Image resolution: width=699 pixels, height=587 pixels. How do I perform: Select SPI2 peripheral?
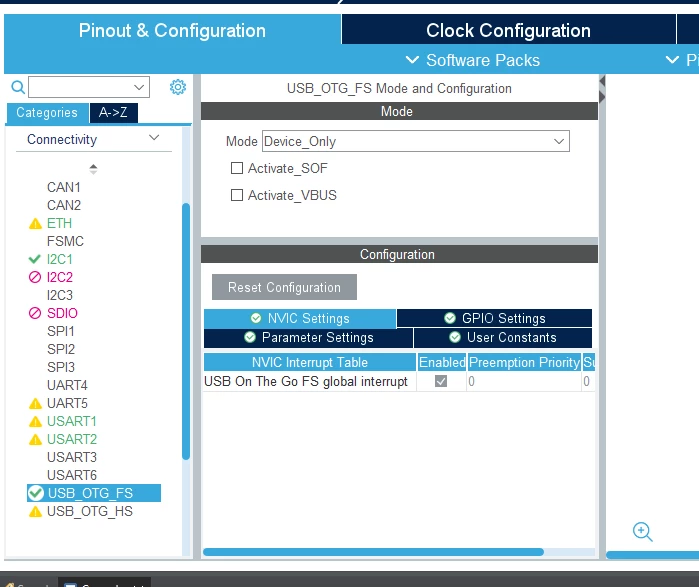click(61, 349)
